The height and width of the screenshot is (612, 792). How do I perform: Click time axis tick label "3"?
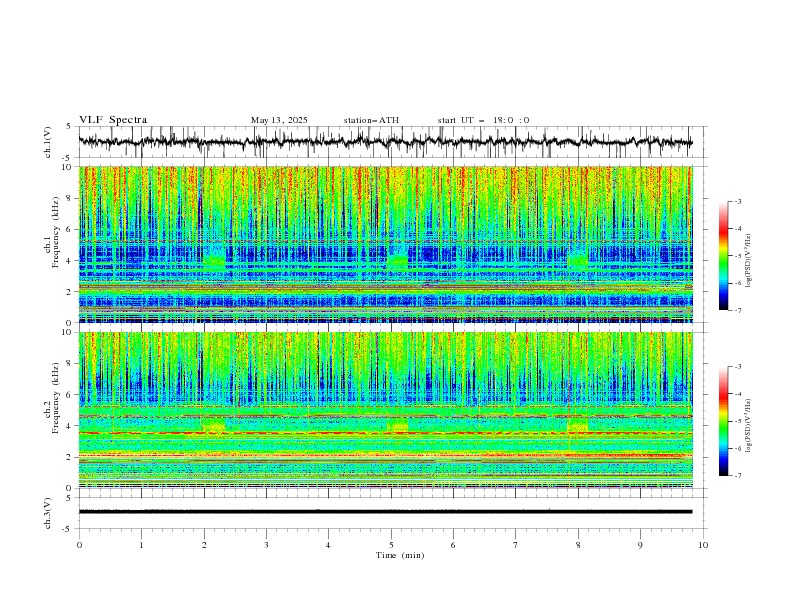[x=266, y=545]
